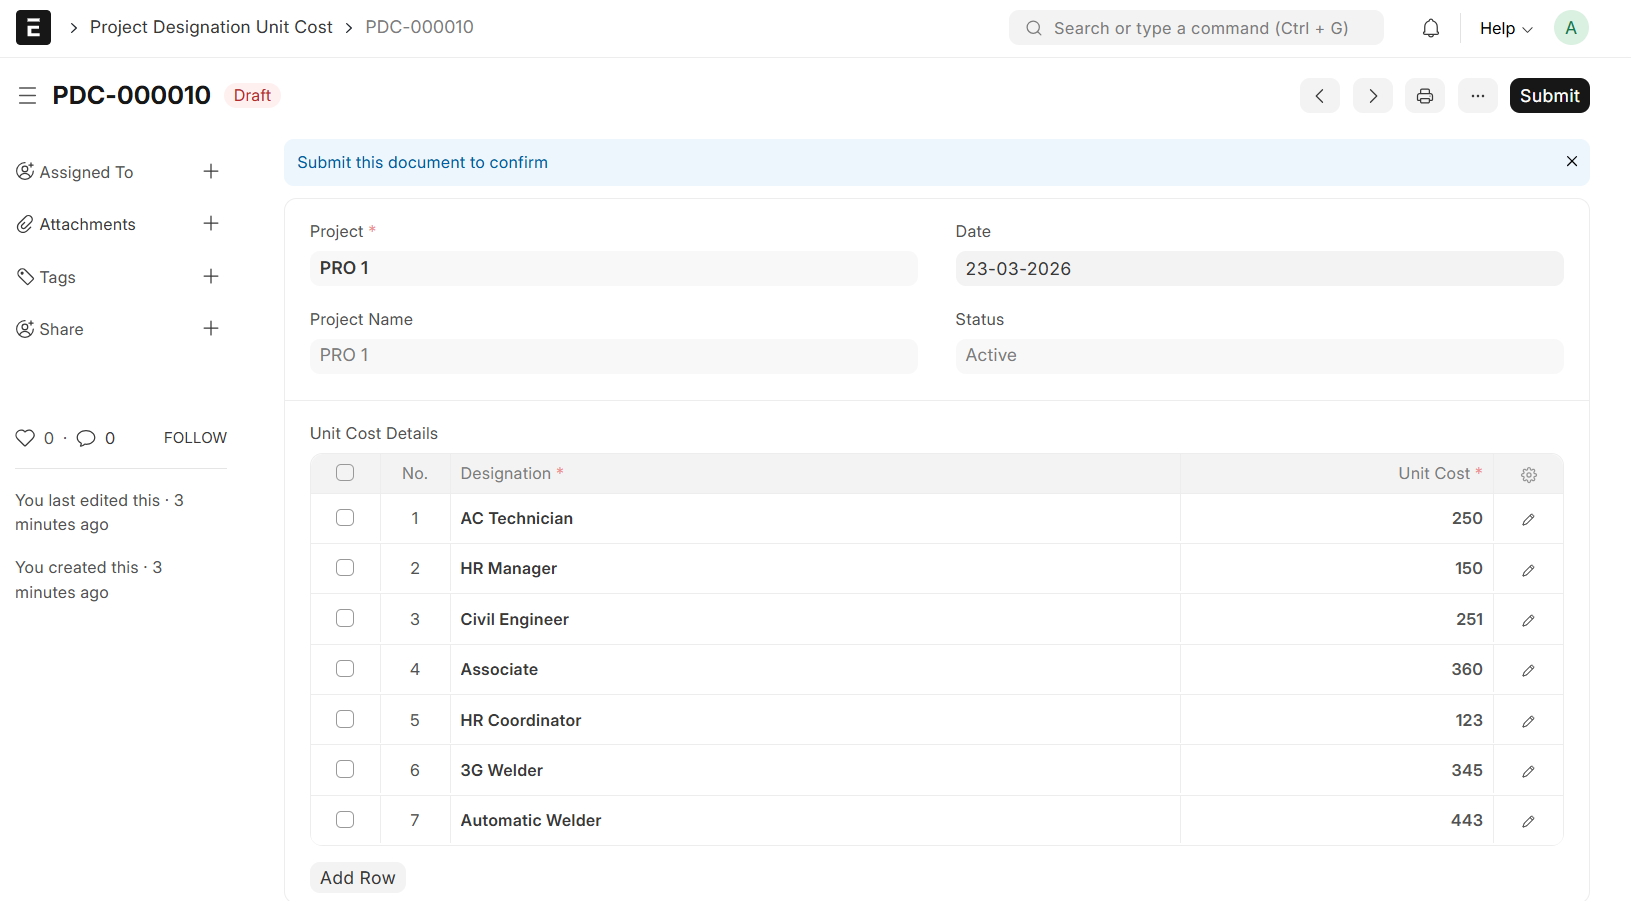Edit the AC Technician row pencil icon
The width and height of the screenshot is (1631, 901).
[x=1528, y=519]
